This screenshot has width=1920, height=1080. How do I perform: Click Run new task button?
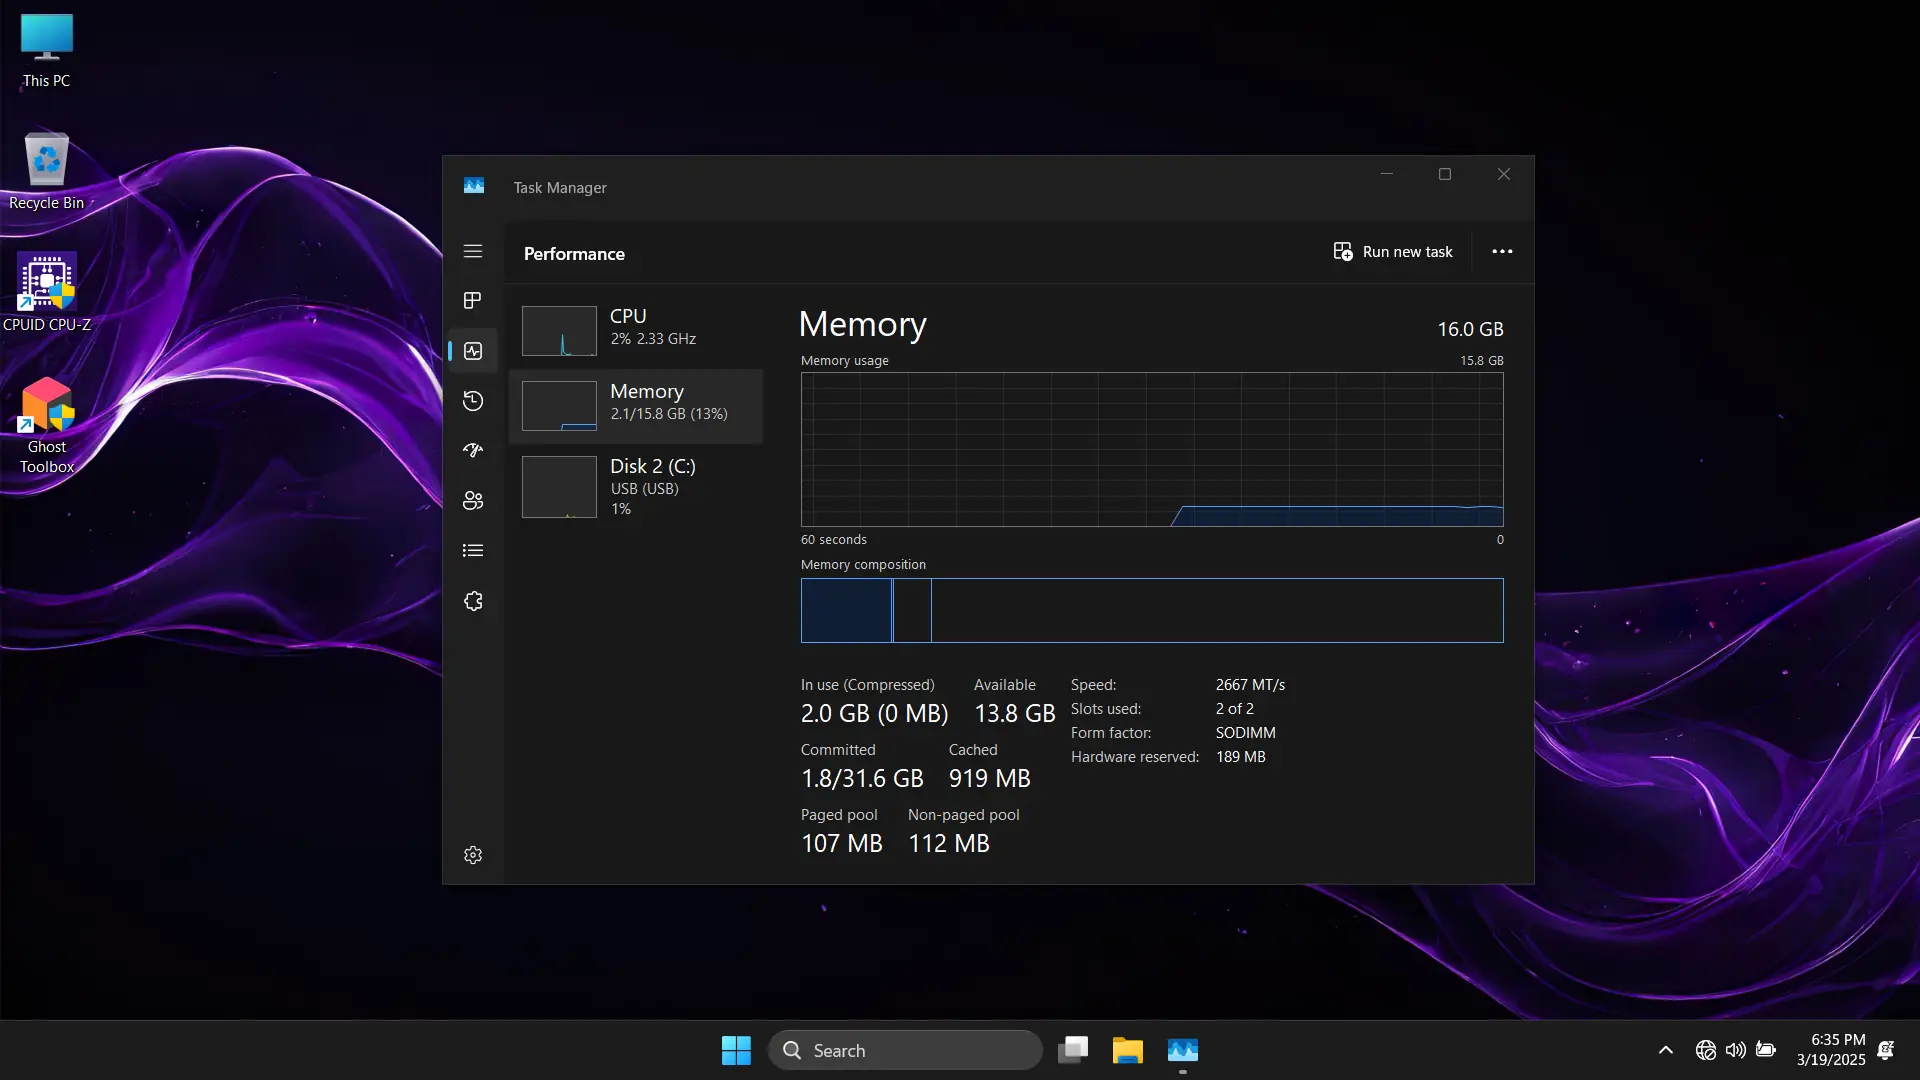click(x=1393, y=252)
